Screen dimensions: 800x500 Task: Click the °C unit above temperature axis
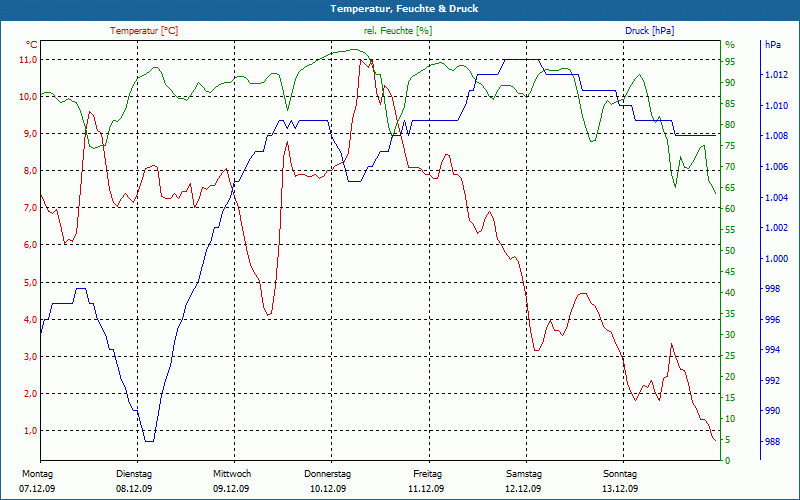tap(32, 45)
